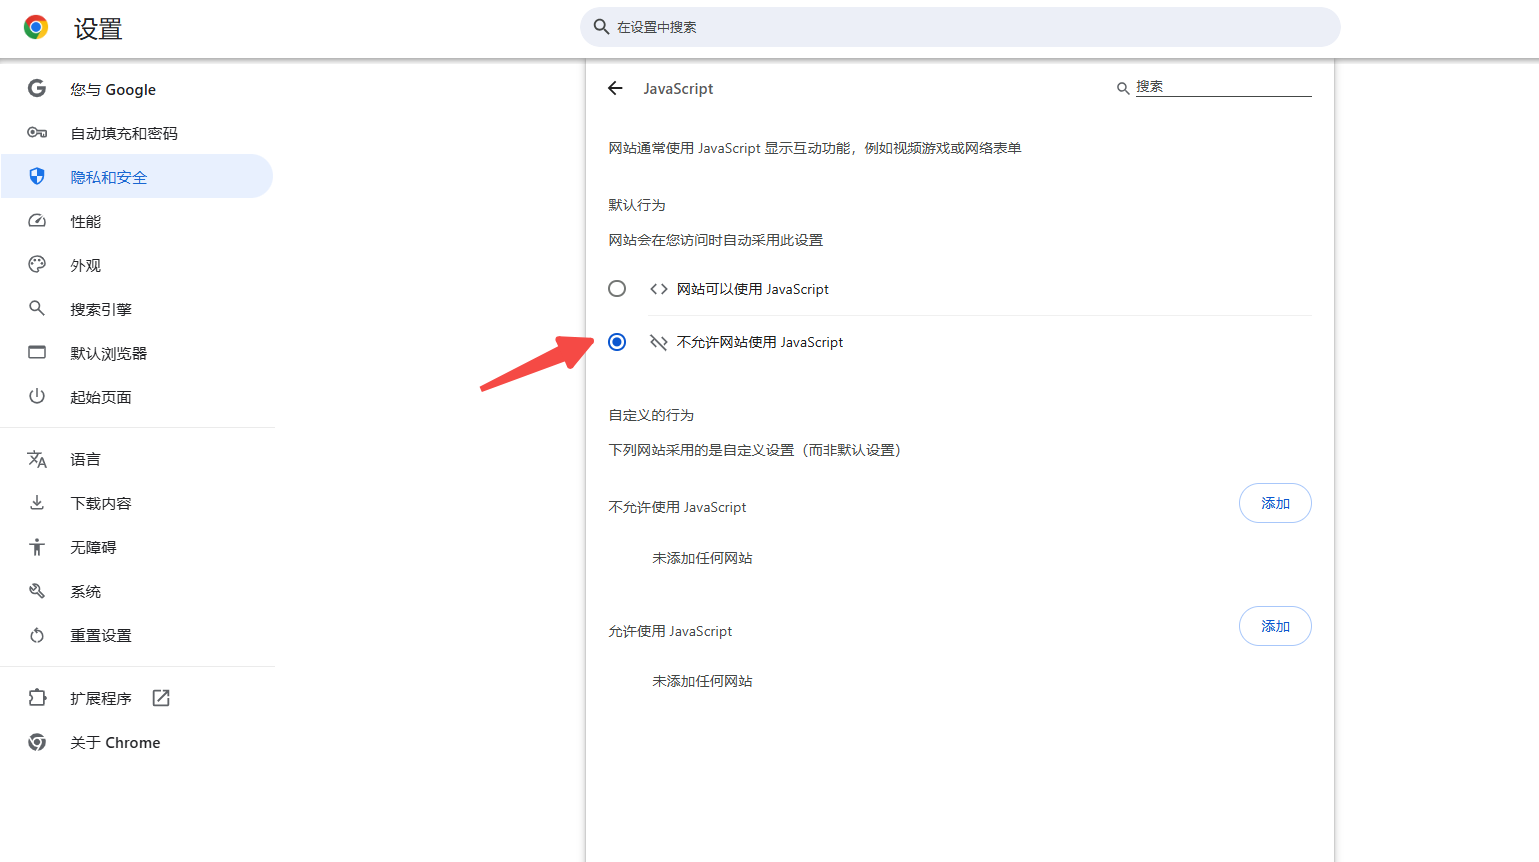Click the magnifier icon in top search bar

(601, 27)
